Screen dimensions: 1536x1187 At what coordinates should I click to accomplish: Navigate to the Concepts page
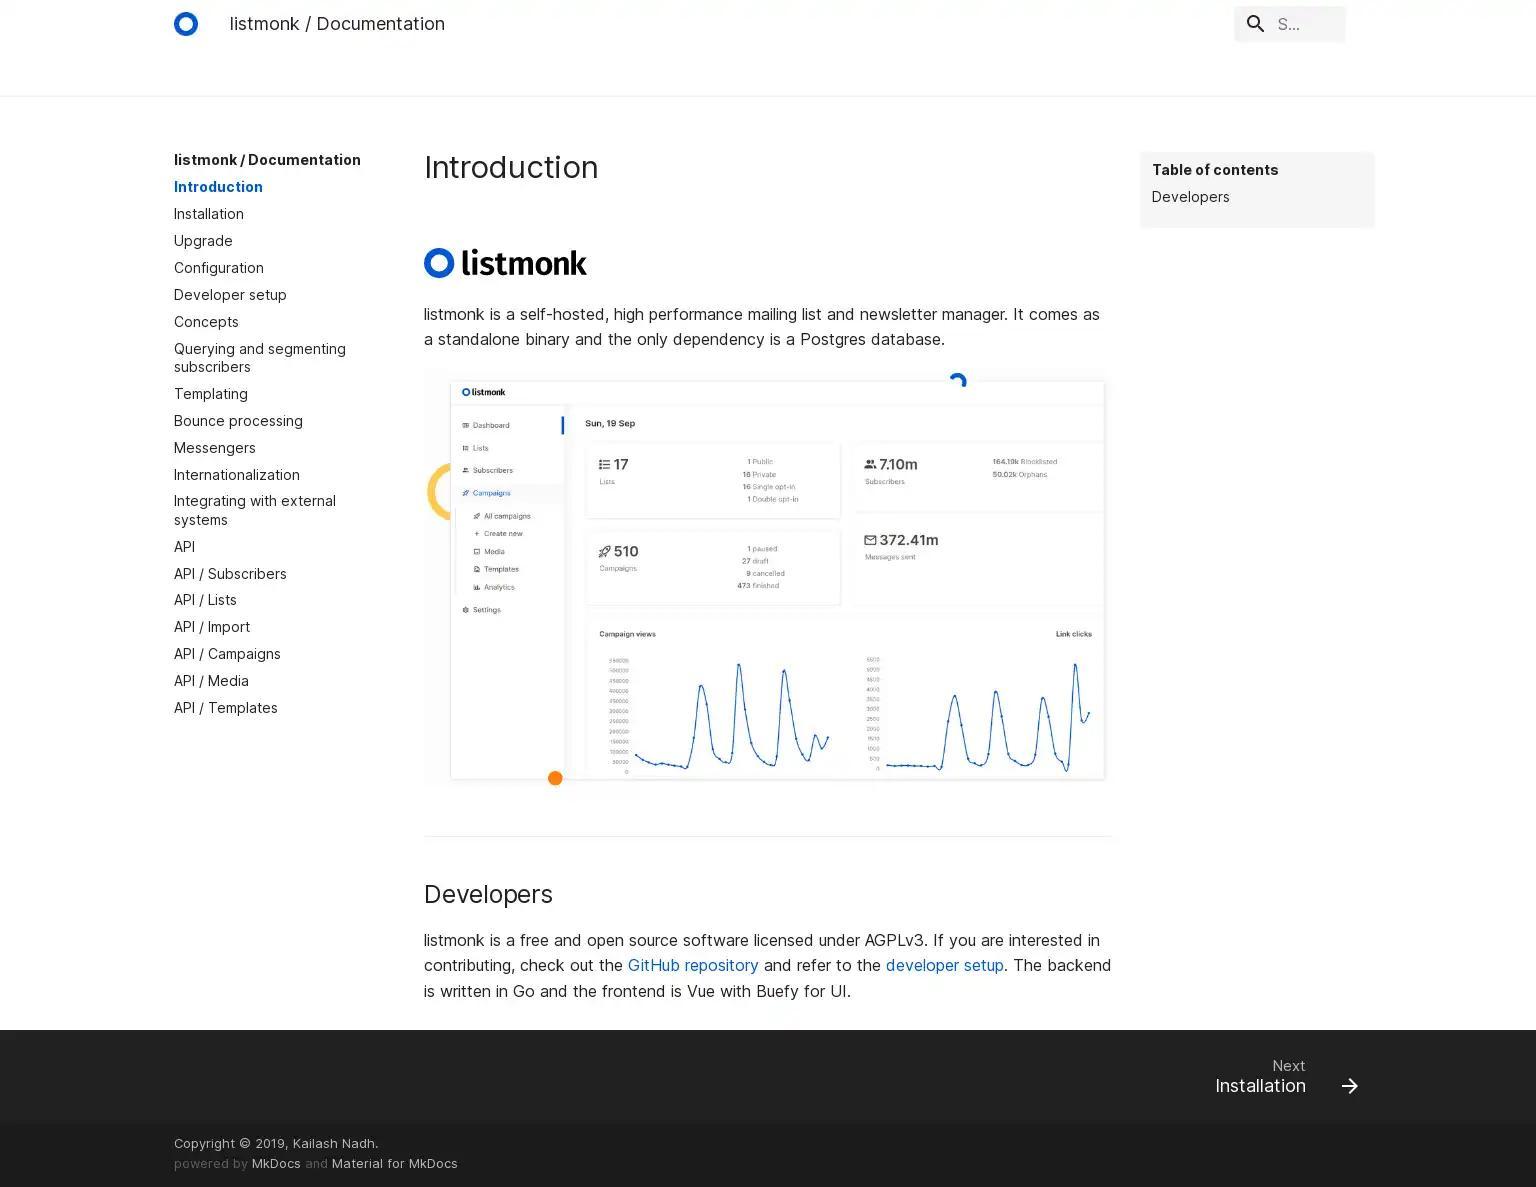pos(206,322)
